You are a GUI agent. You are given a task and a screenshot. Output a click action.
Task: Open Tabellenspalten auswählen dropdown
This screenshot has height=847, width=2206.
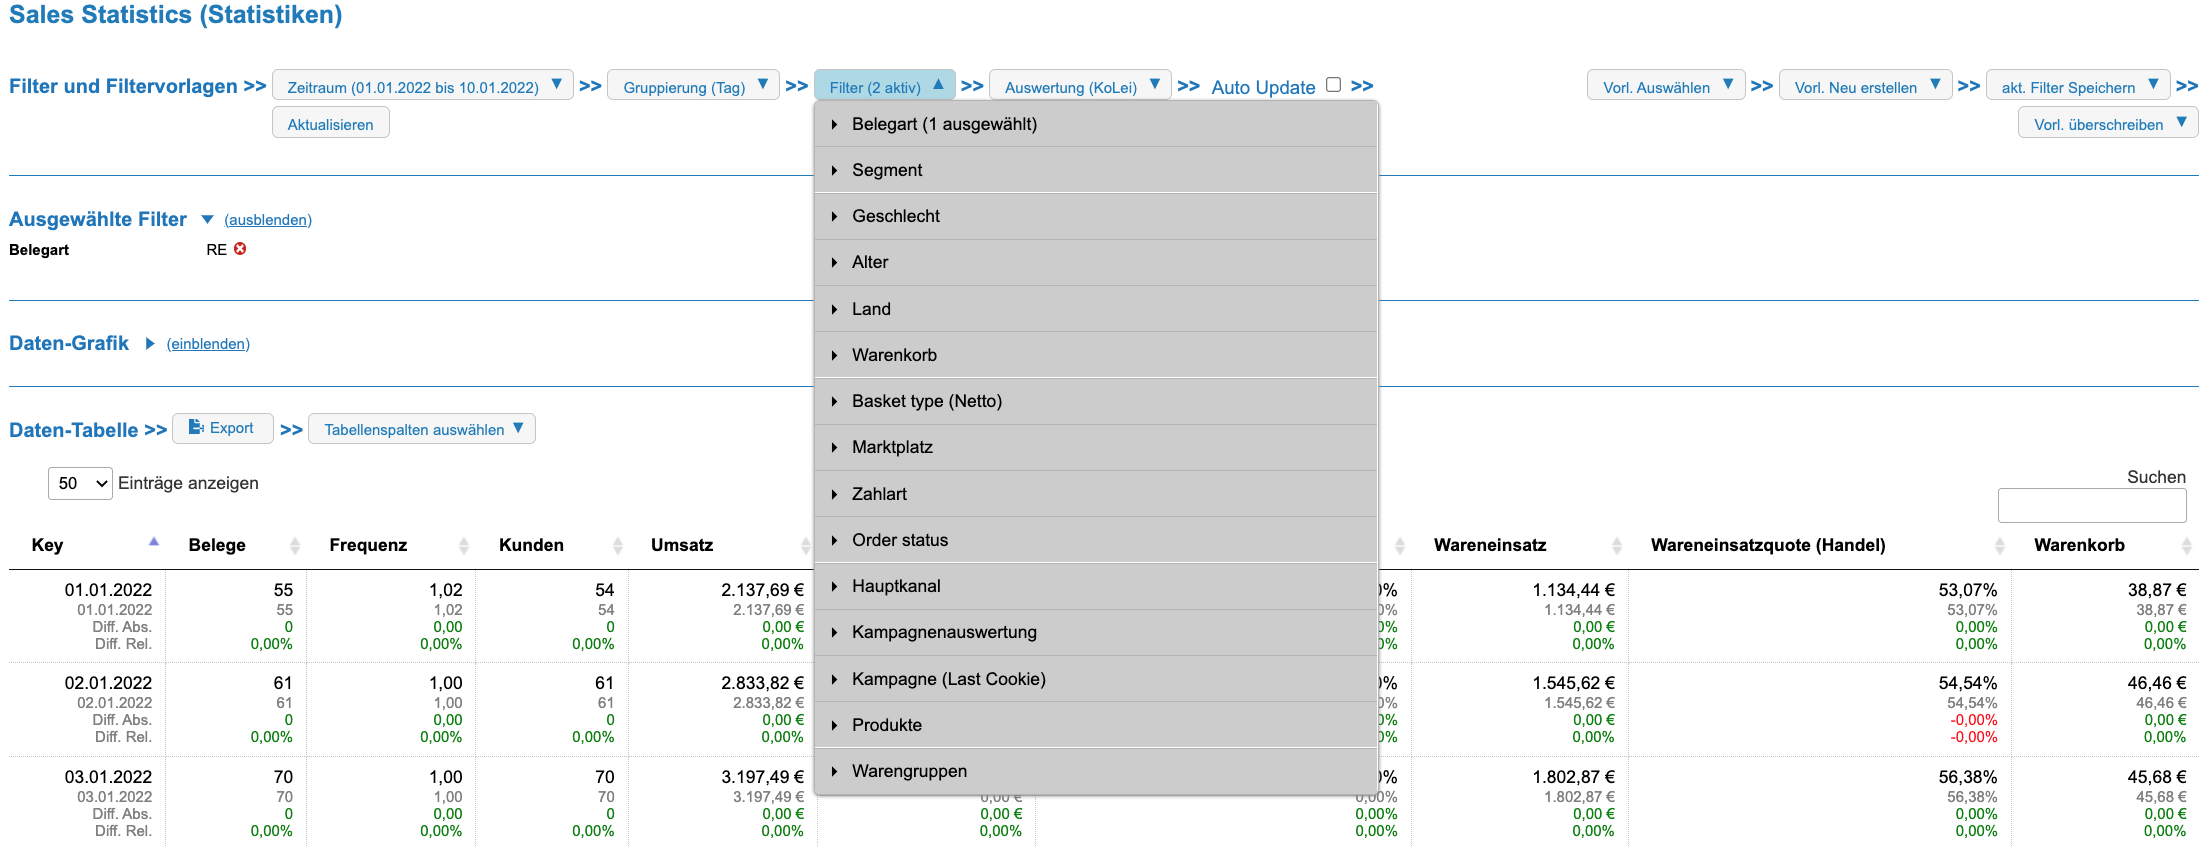[x=422, y=429]
